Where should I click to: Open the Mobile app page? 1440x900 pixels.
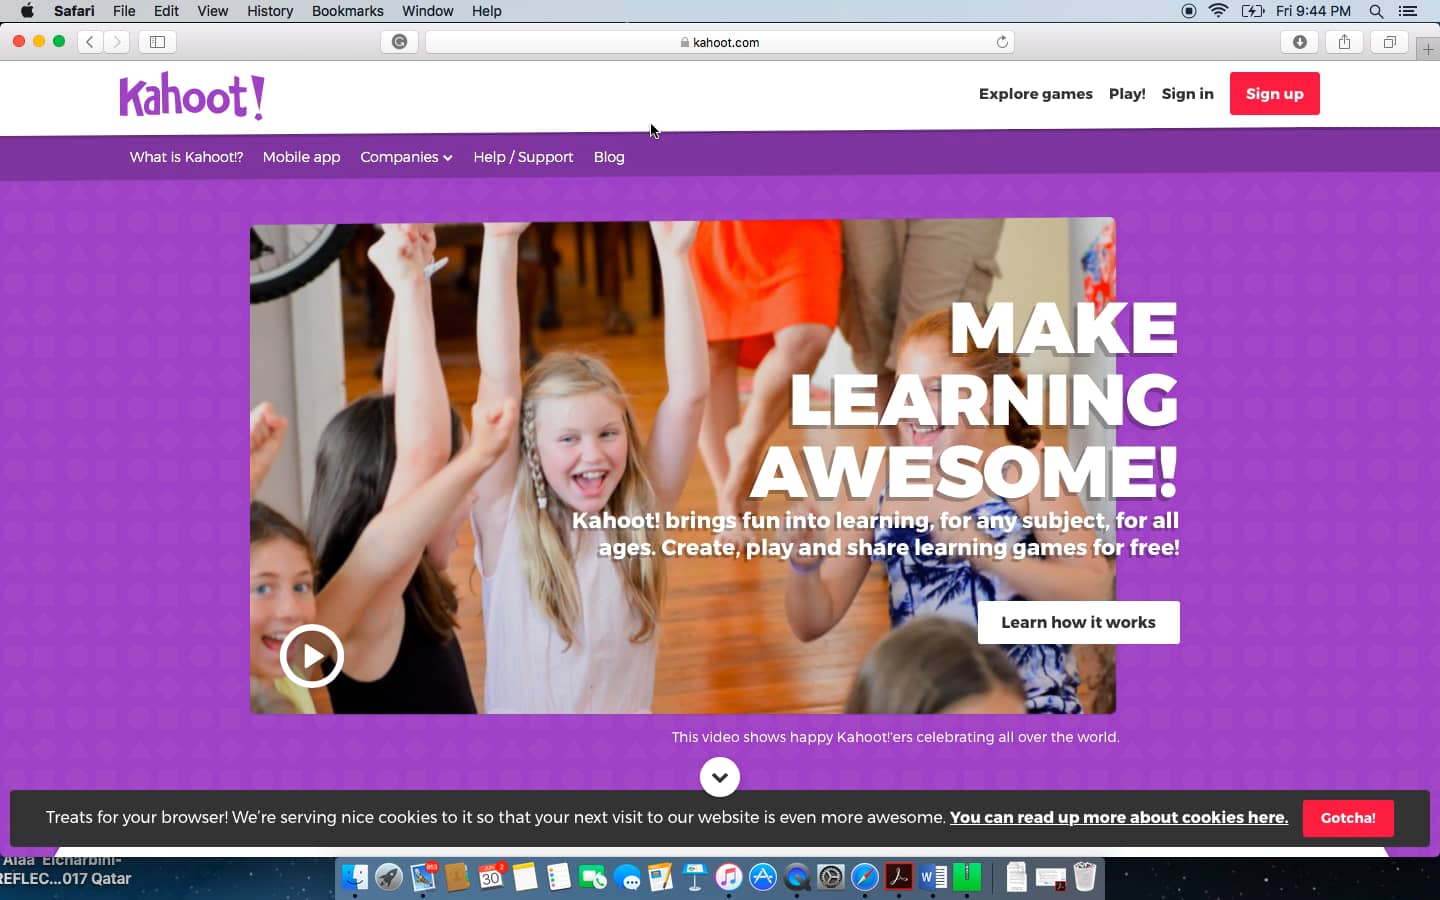click(301, 157)
